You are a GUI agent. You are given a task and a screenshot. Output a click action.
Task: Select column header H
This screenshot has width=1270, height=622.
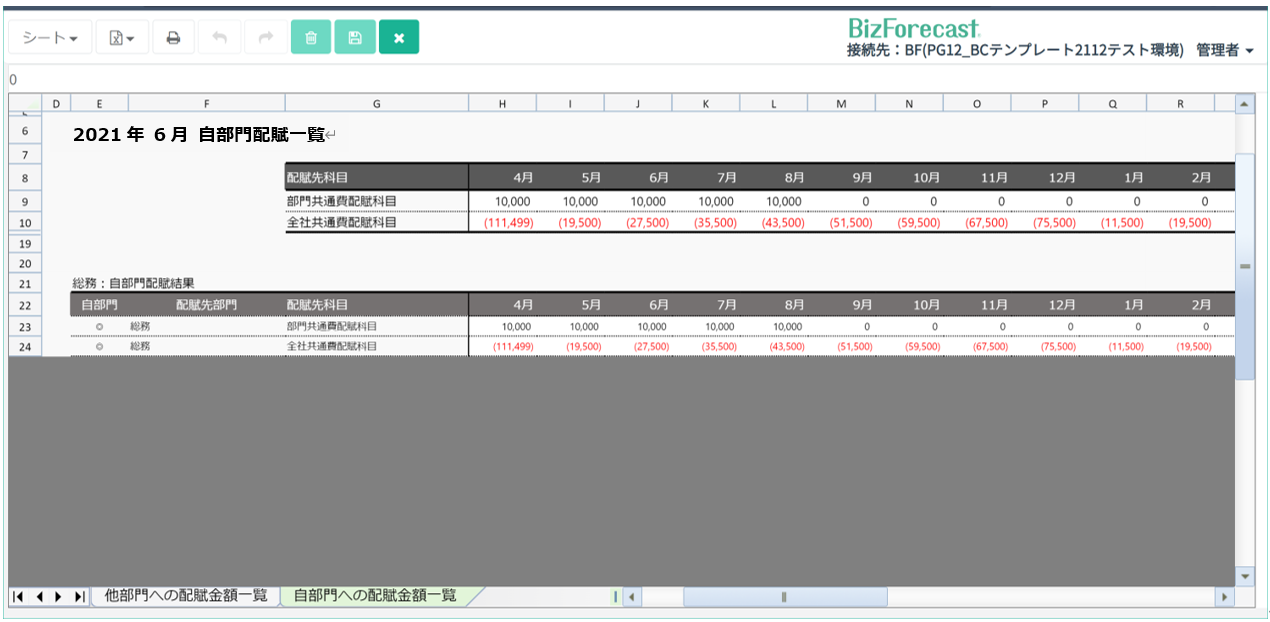click(x=502, y=103)
